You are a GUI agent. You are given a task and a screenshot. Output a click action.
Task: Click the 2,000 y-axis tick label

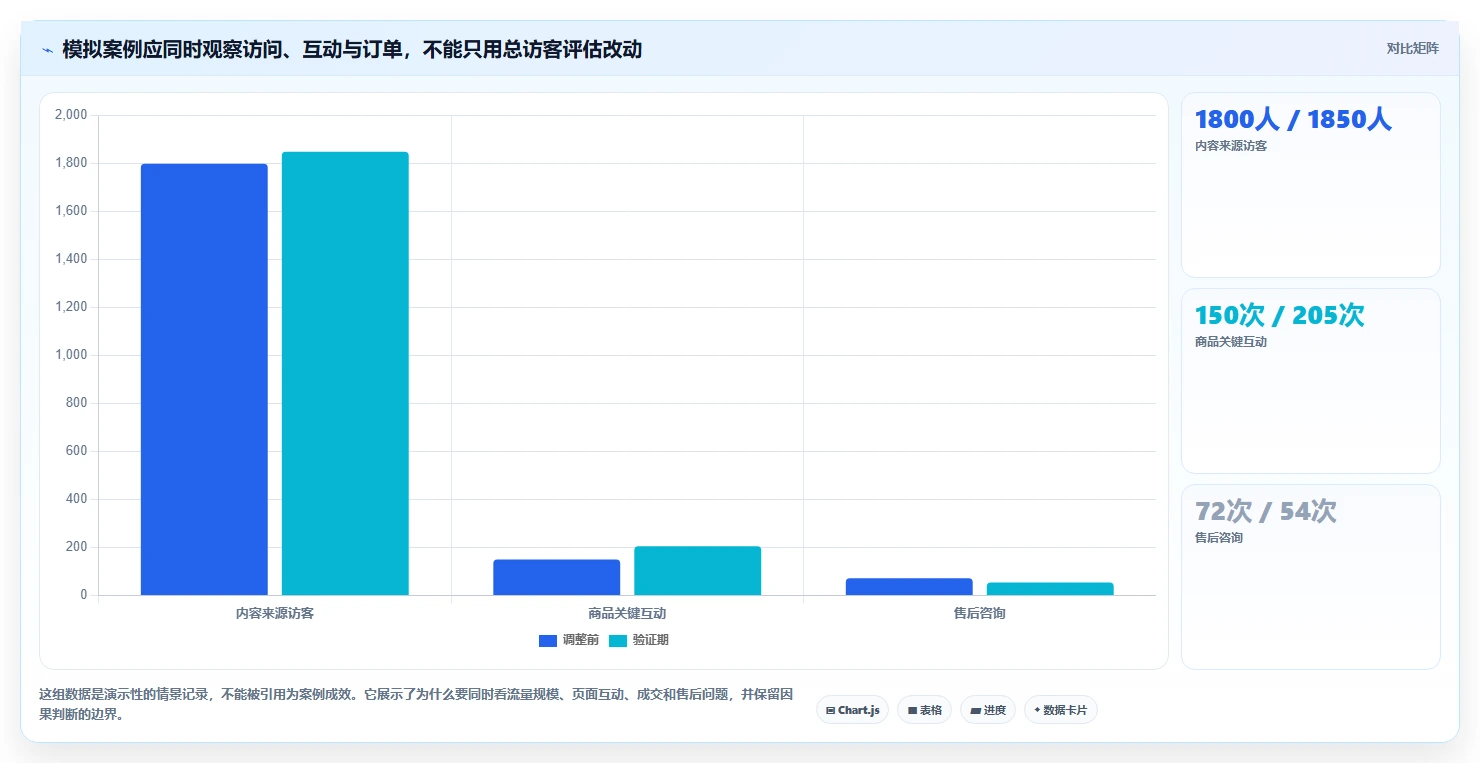point(71,115)
